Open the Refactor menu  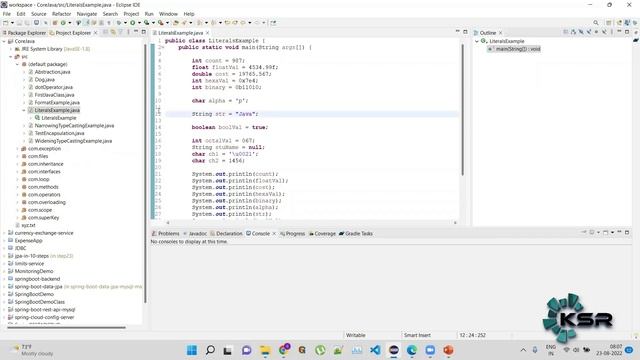(x=62, y=14)
